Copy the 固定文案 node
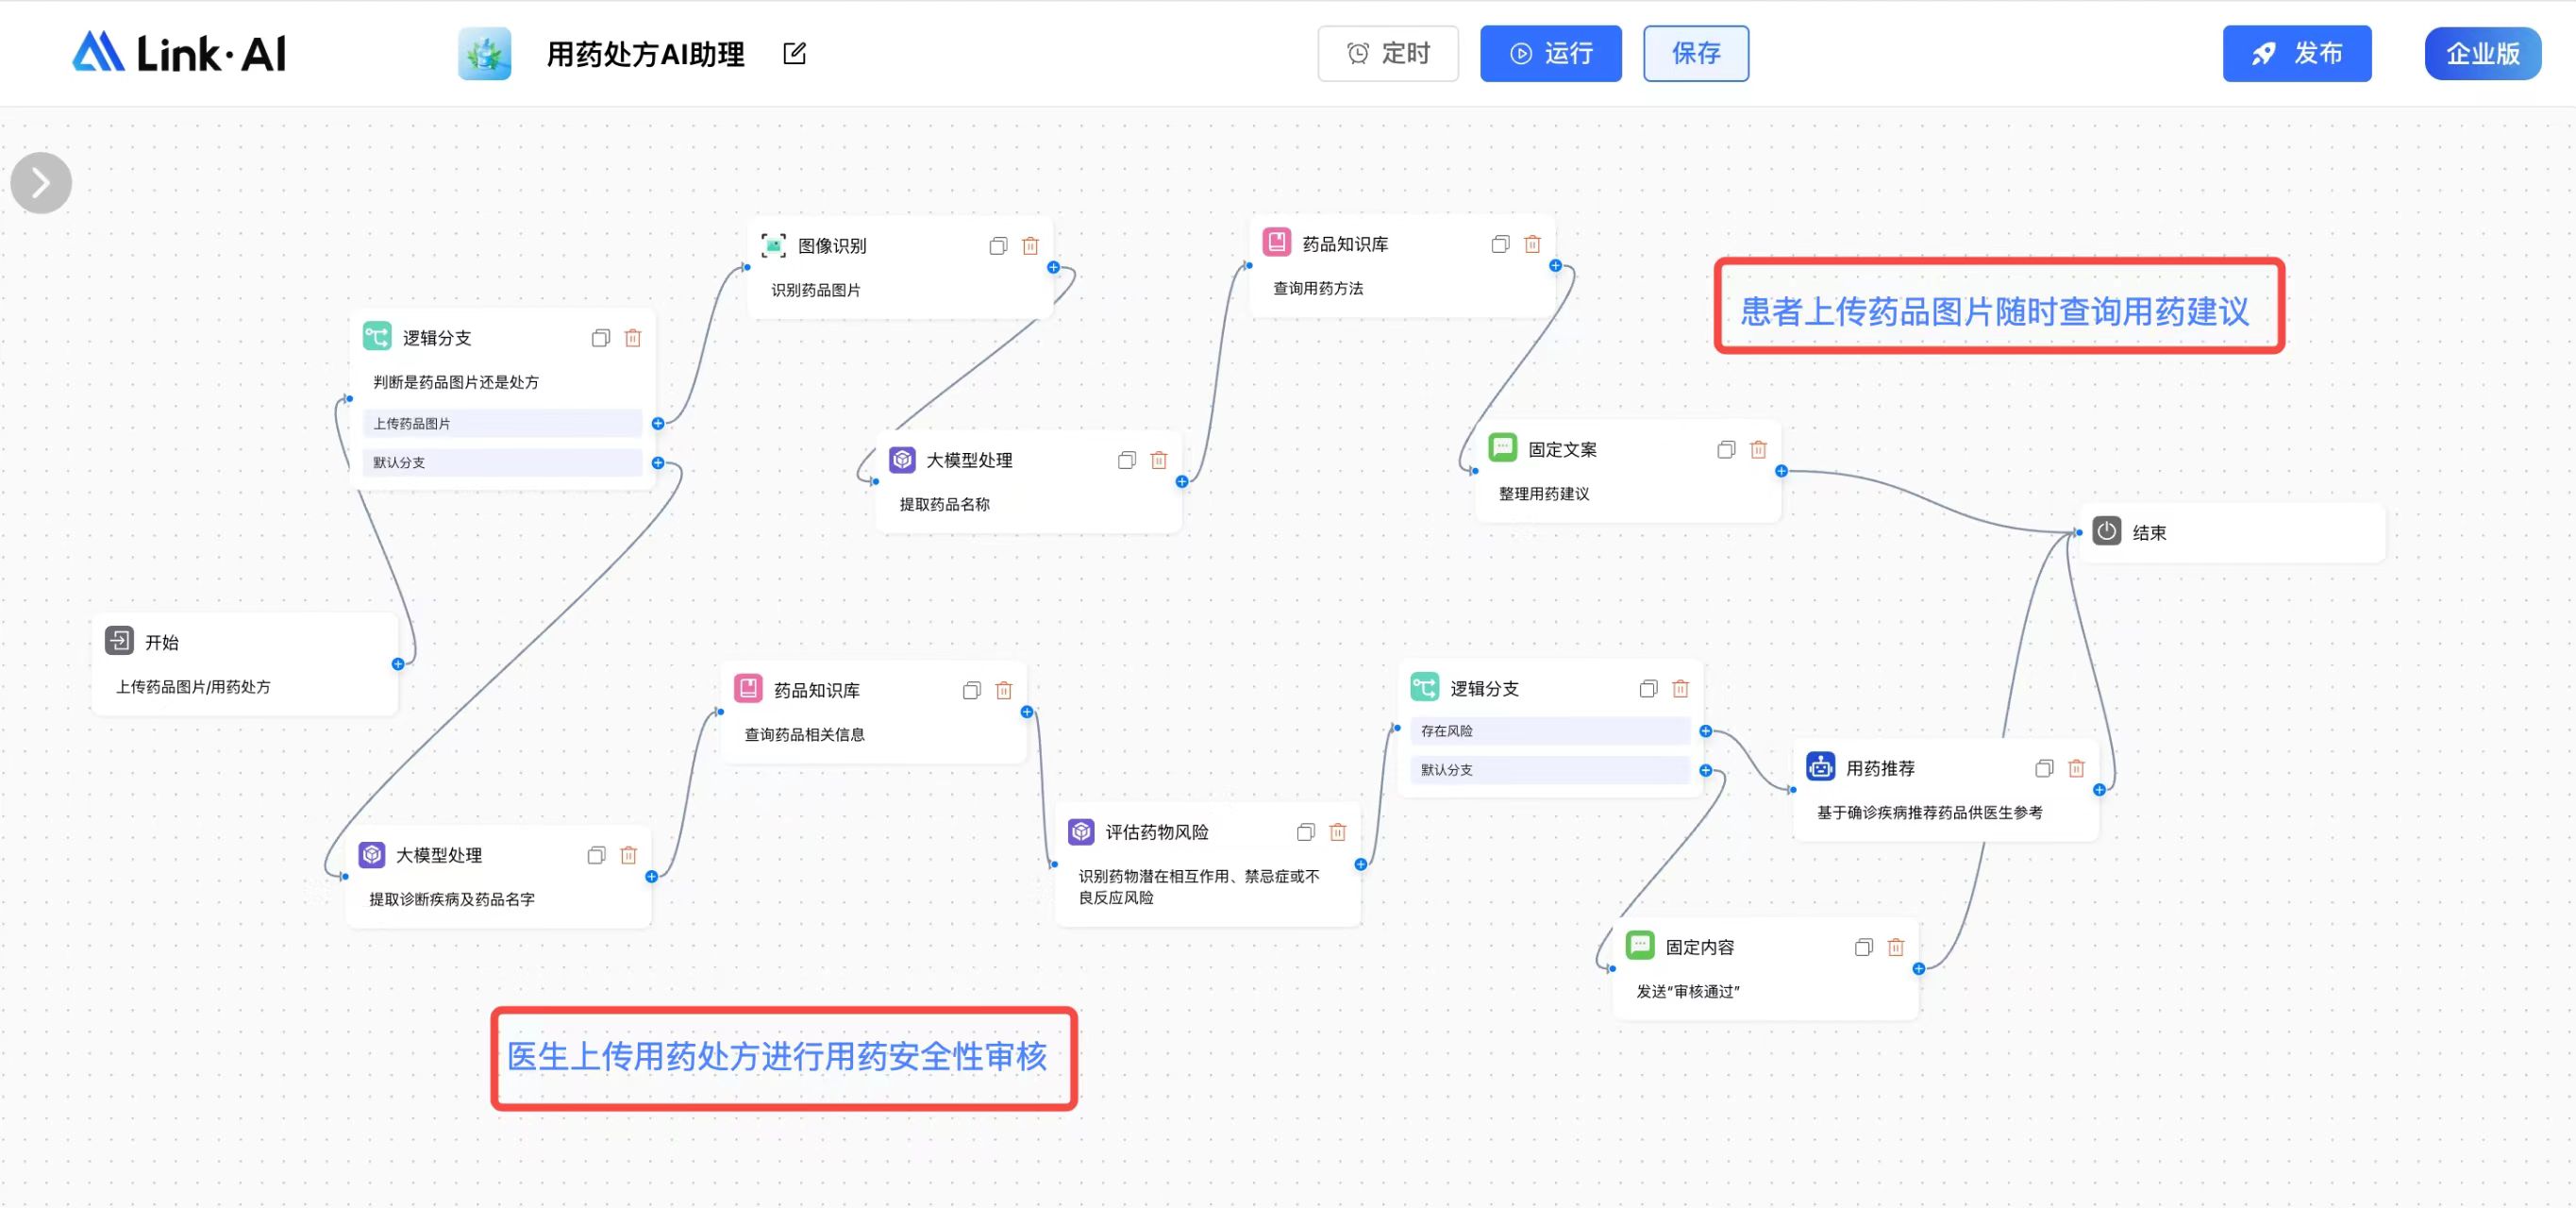 click(x=1726, y=450)
